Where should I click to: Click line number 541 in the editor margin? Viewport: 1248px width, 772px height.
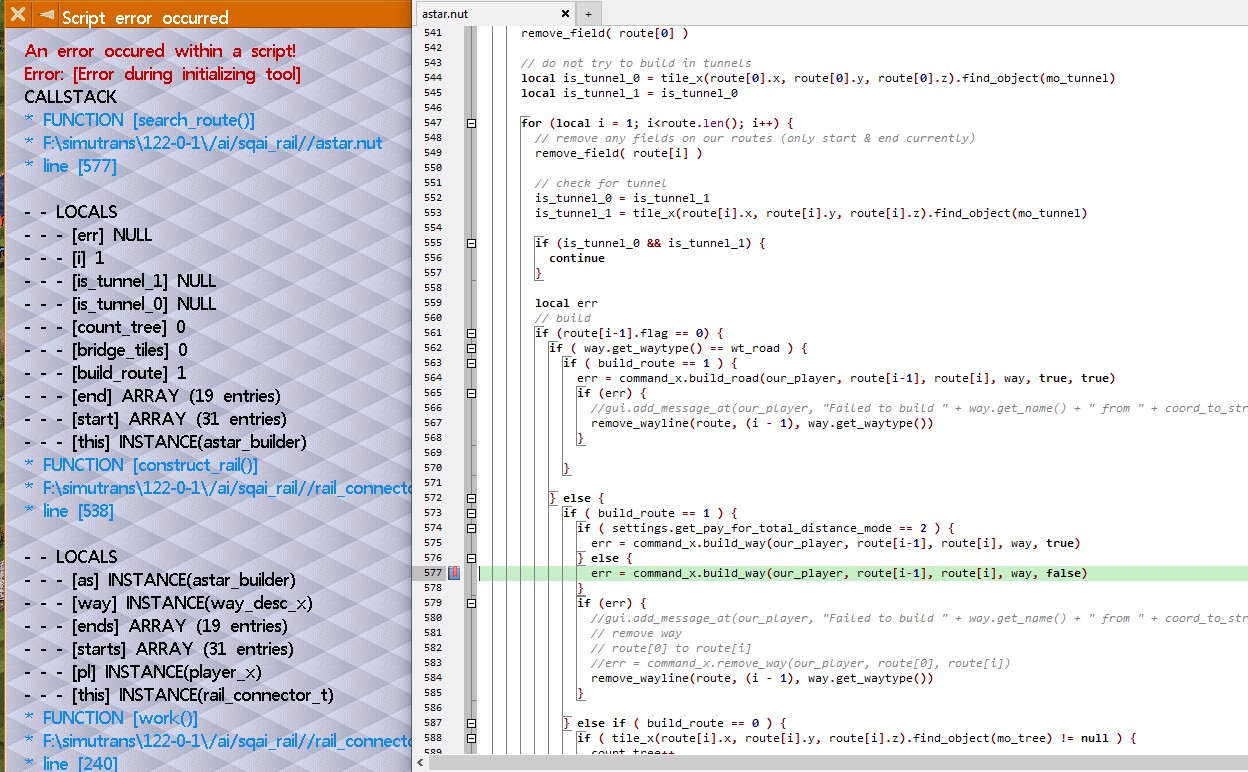click(x=432, y=33)
